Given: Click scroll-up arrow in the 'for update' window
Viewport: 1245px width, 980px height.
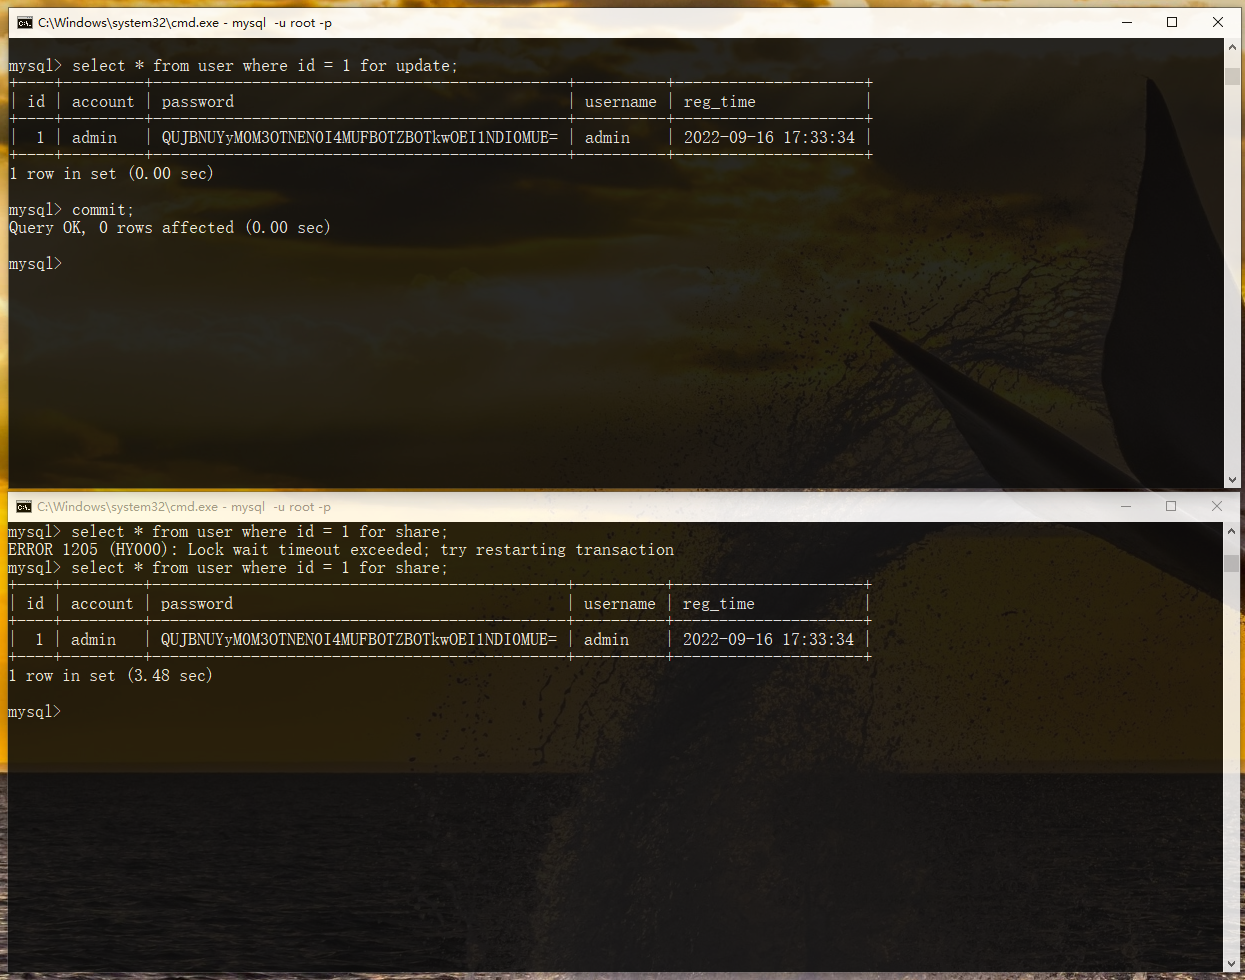Looking at the screenshot, I should click(1232, 48).
